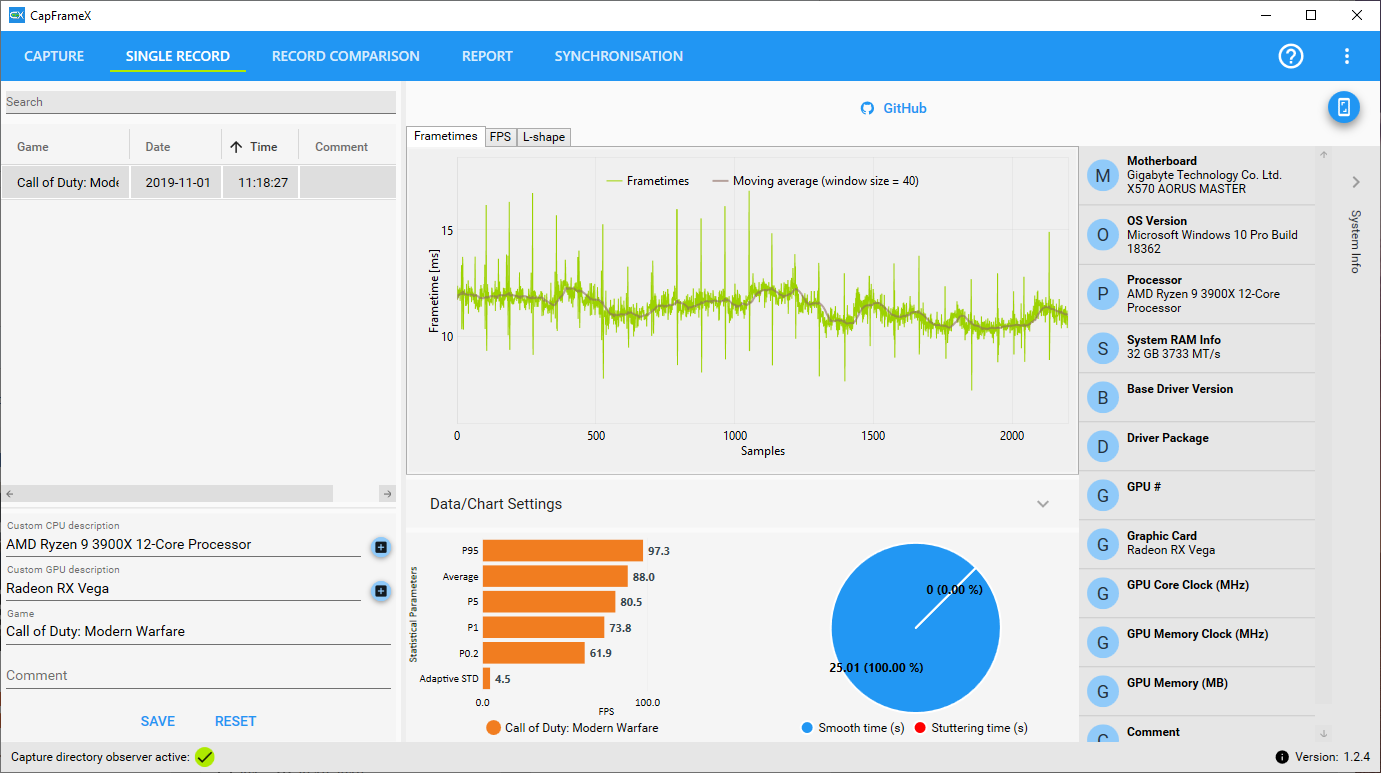Click the system info scroll down arrow
Viewport: 1381px width, 773px height.
point(1323,734)
